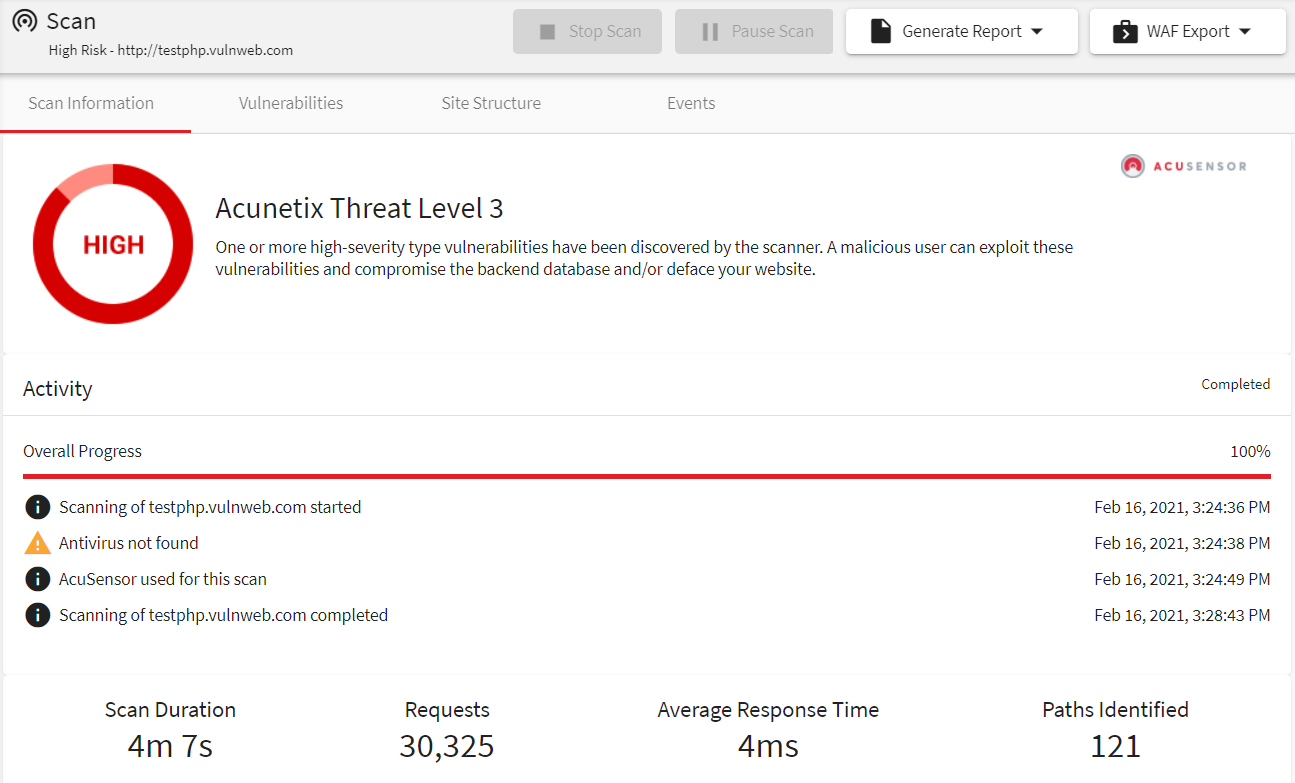View the Events tab
The width and height of the screenshot is (1295, 783).
click(x=691, y=103)
